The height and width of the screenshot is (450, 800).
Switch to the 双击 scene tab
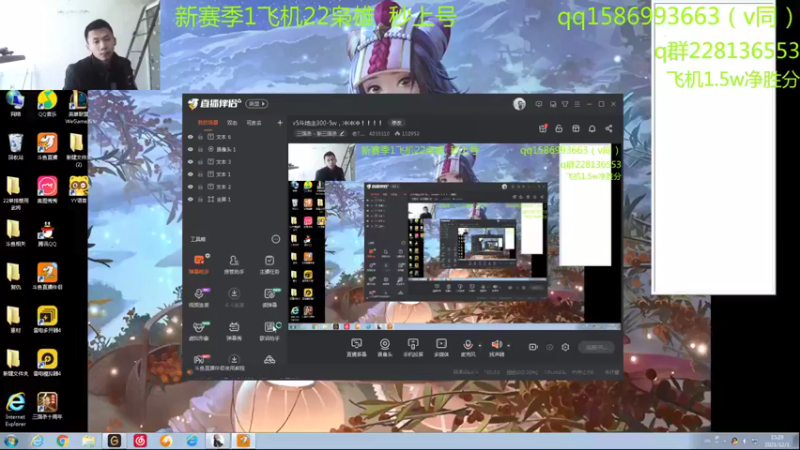232,123
